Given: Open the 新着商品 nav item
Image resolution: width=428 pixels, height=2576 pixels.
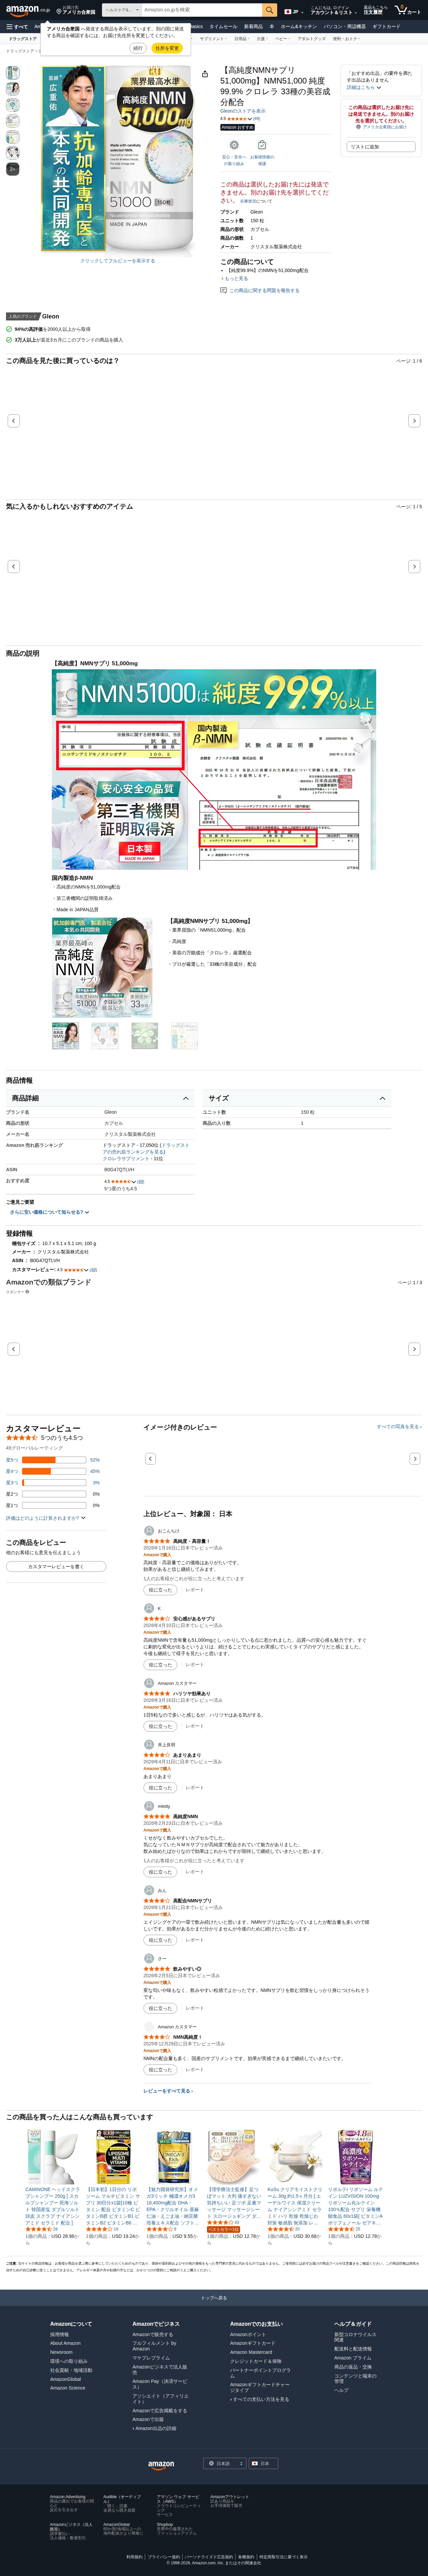Looking at the screenshot, I should point(253,27).
